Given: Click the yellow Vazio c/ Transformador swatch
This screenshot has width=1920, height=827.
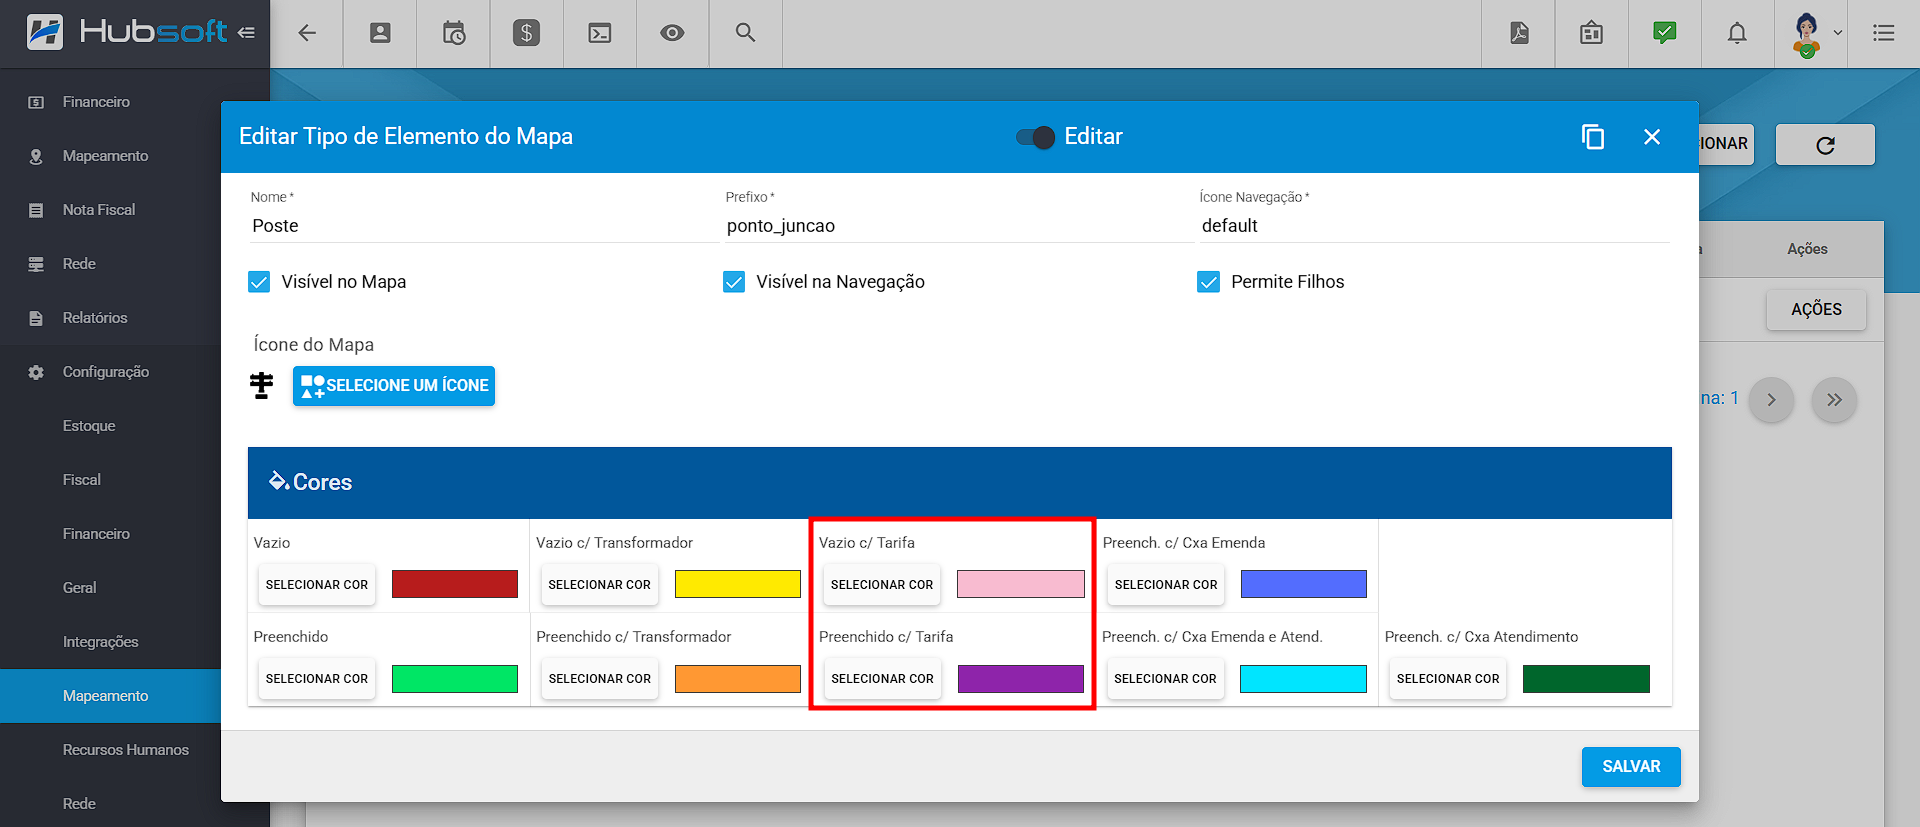Looking at the screenshot, I should (x=738, y=584).
